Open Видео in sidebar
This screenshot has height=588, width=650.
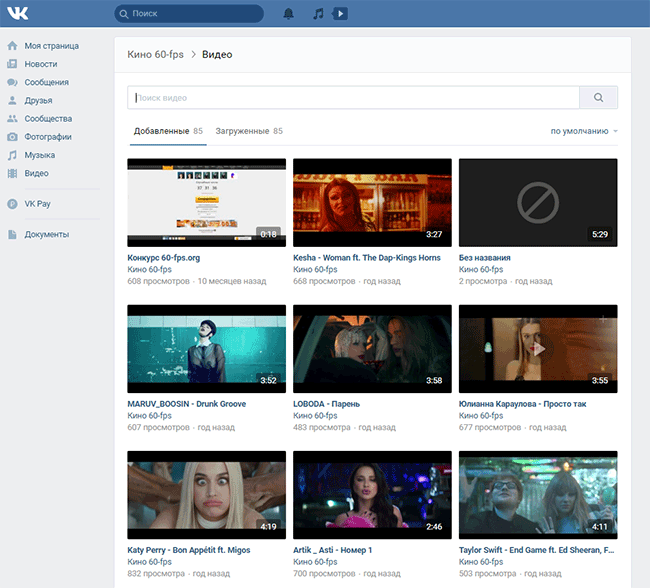click(x=36, y=173)
